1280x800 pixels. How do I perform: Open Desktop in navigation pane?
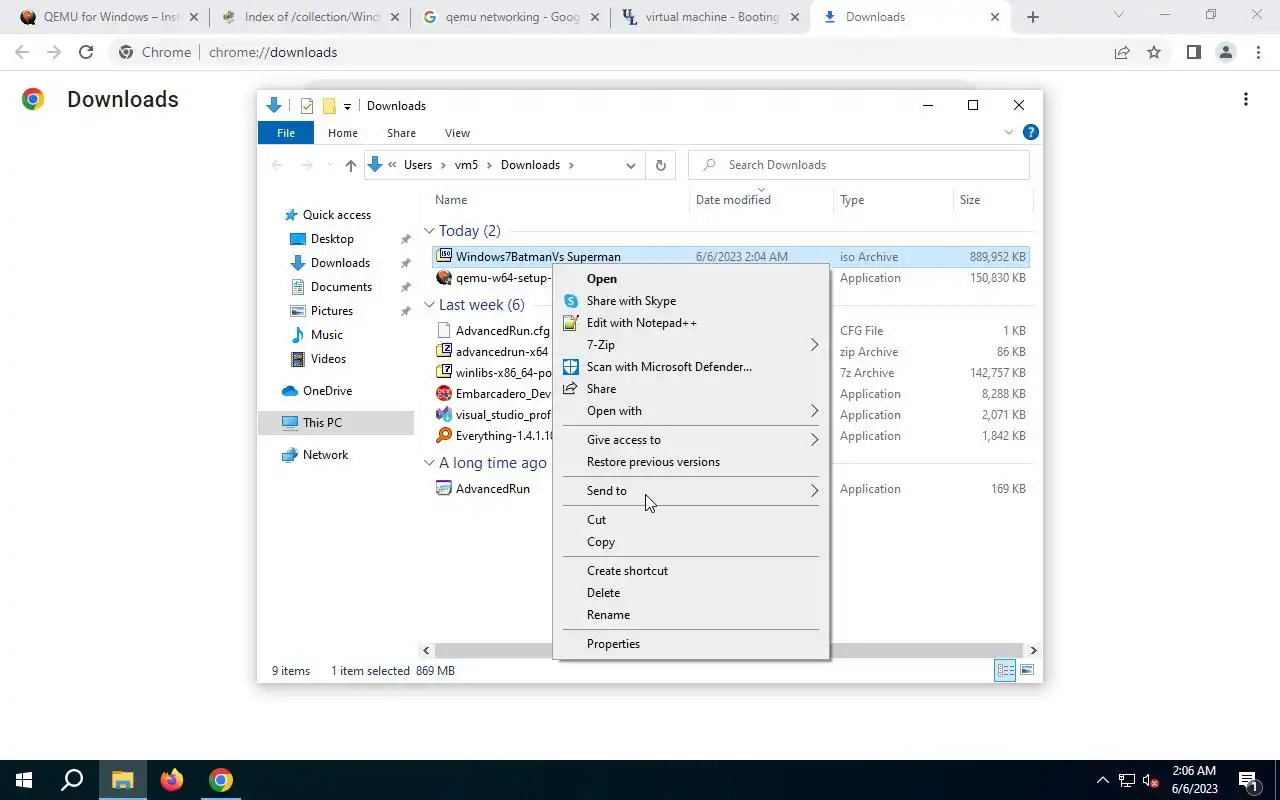pyautogui.click(x=332, y=239)
